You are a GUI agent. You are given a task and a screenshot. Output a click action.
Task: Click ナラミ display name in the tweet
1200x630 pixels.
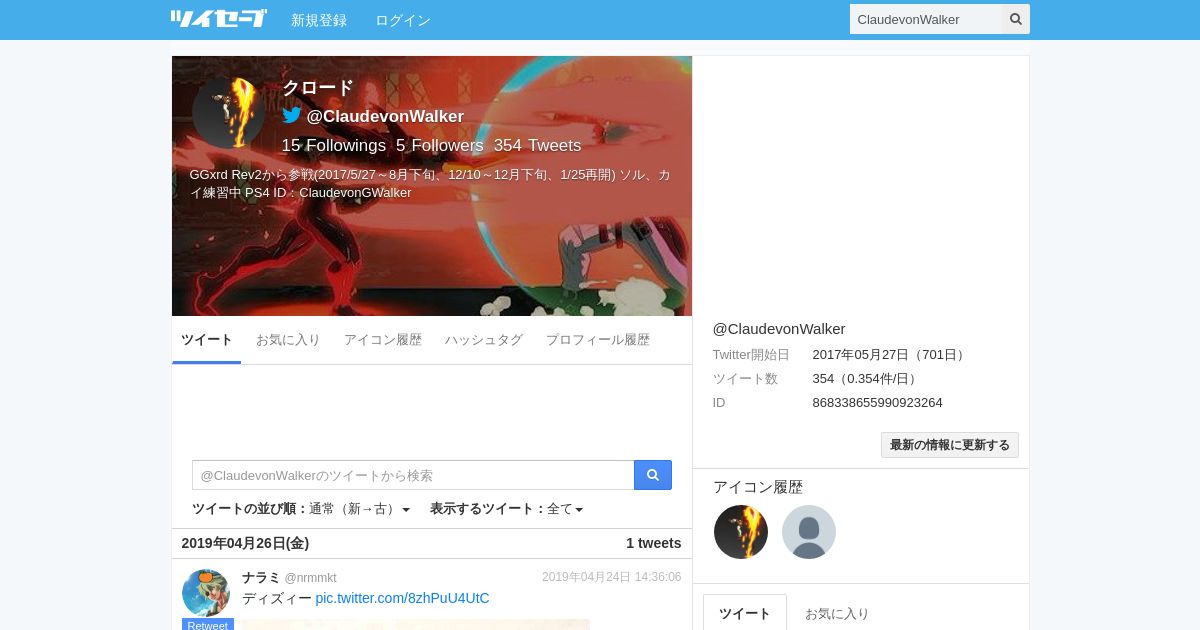(x=260, y=577)
